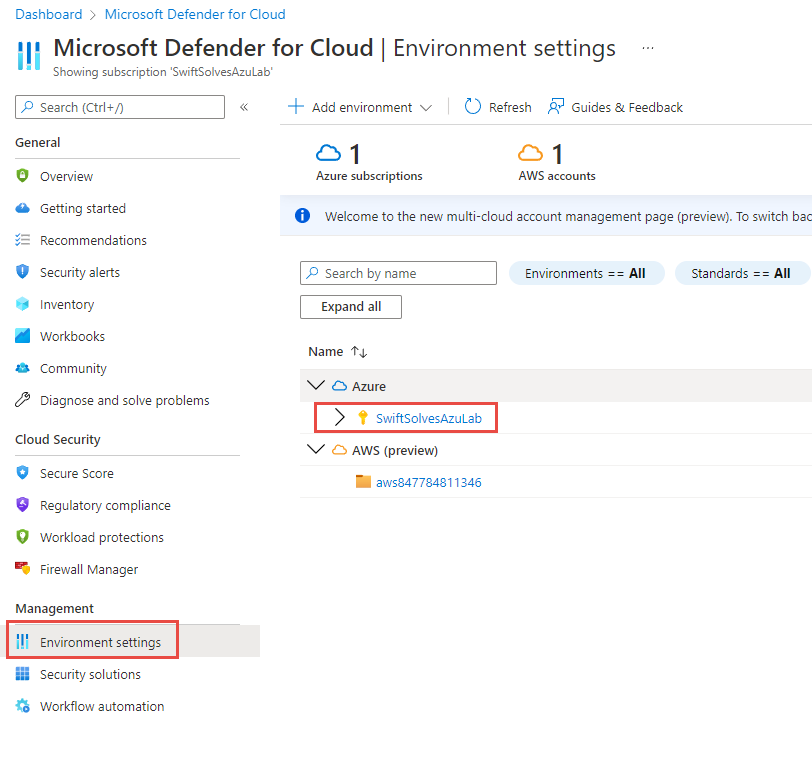Click the Security alerts shield icon
This screenshot has height=776, width=812.
22,272
